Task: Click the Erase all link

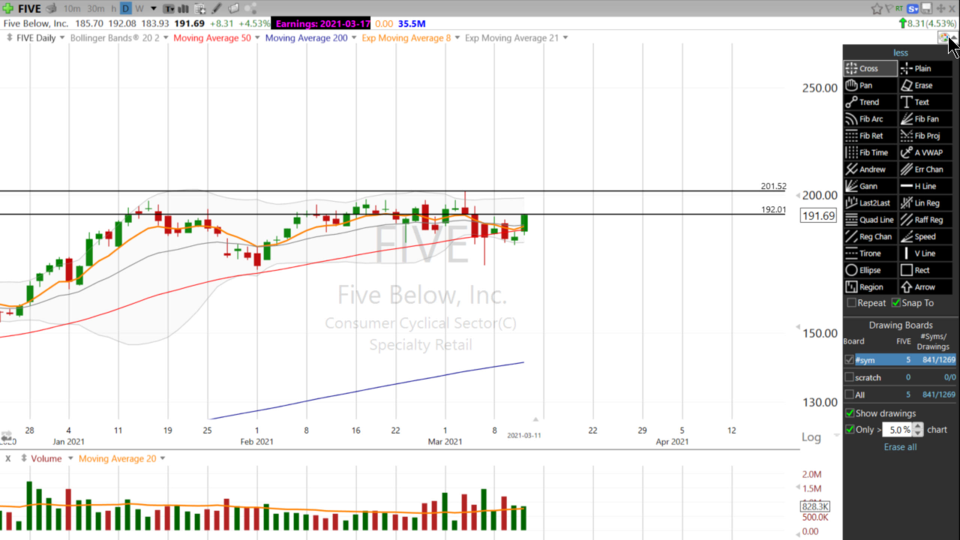Action: 900,447
